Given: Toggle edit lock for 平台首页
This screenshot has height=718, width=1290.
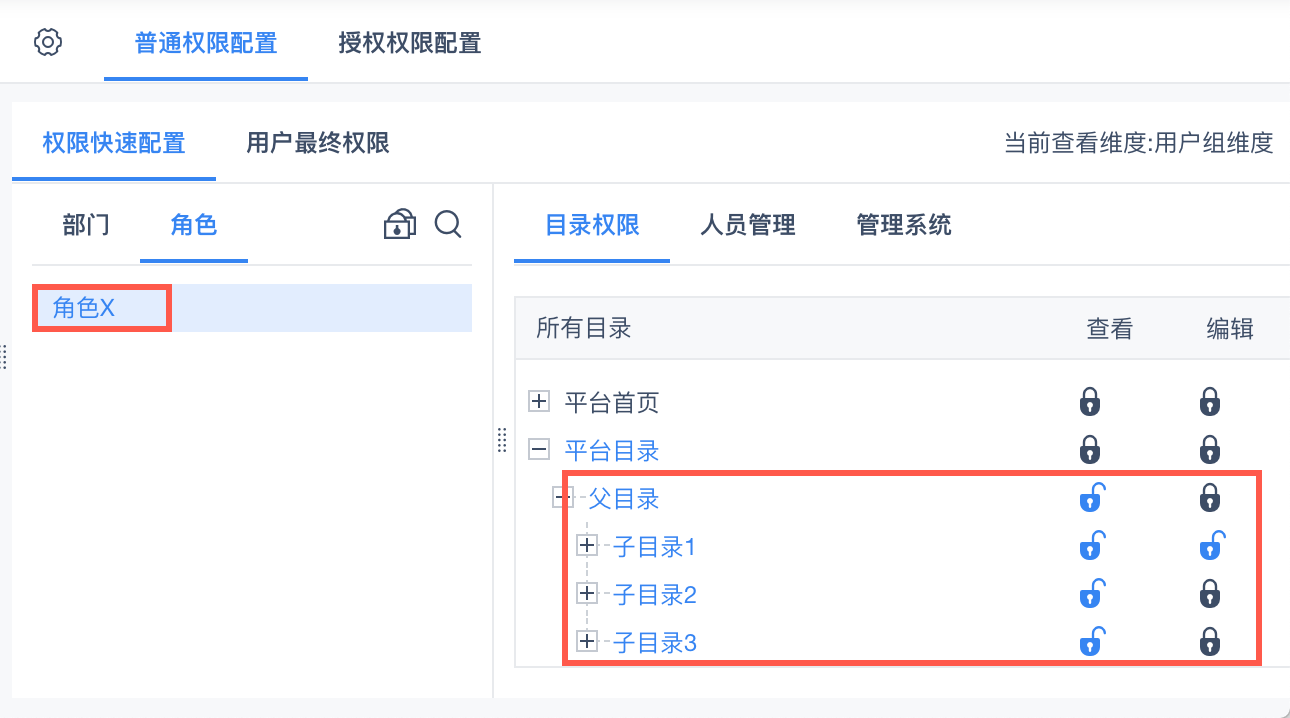Looking at the screenshot, I should click(1210, 402).
